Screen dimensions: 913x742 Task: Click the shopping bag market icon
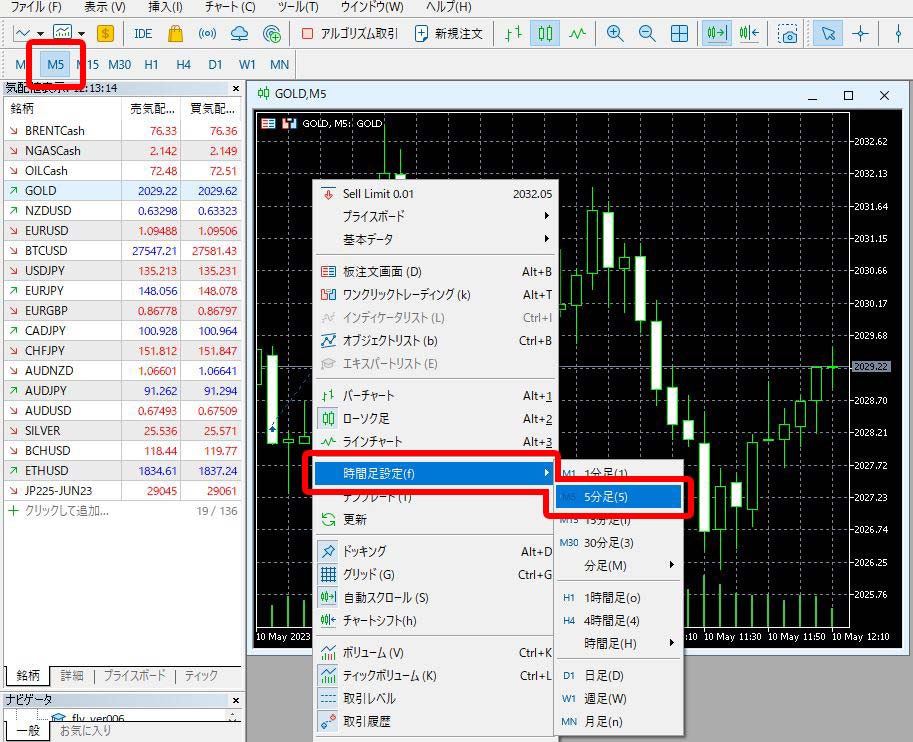coord(176,33)
